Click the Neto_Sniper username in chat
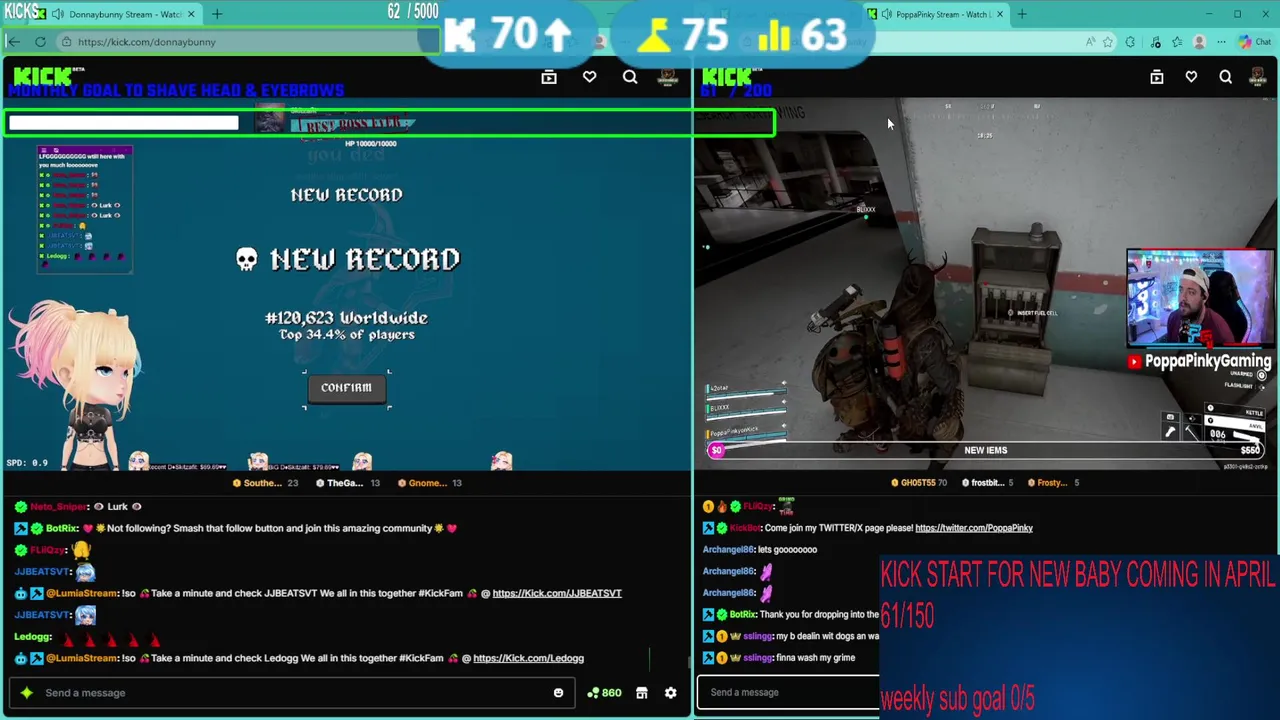 pyautogui.click(x=60, y=507)
